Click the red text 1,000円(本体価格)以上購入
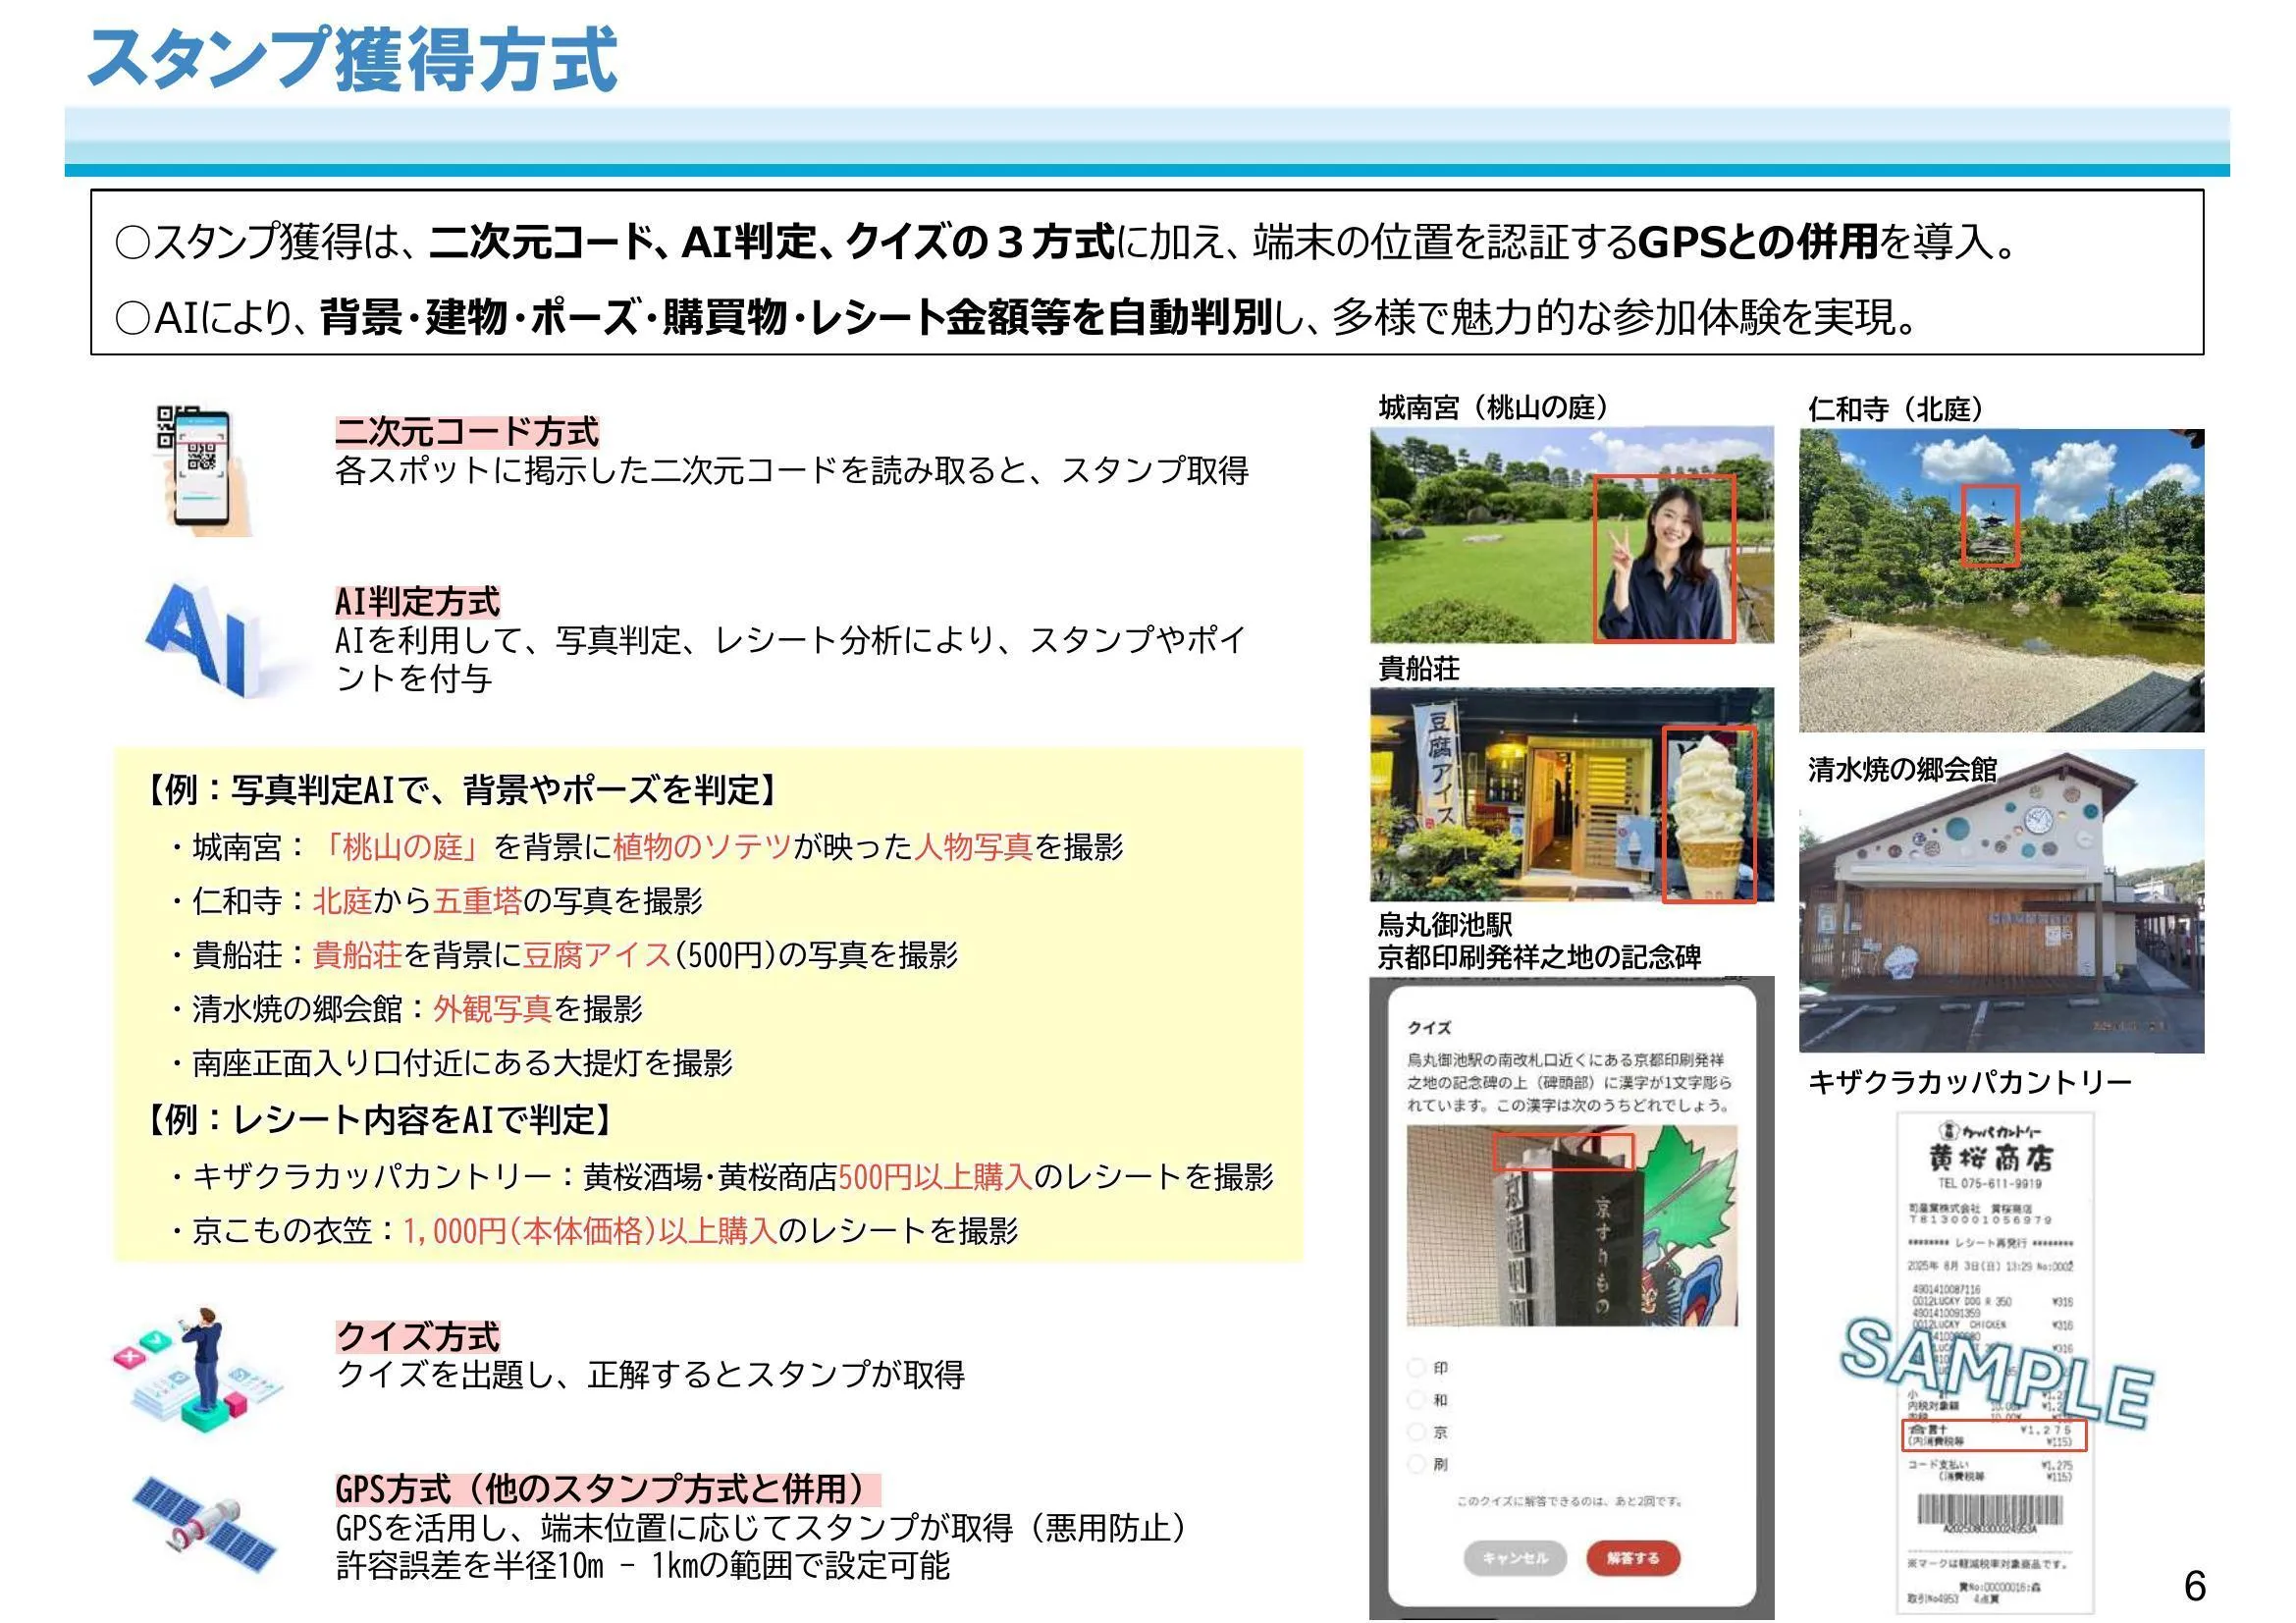Screen dimensions: 2296x1623 (x=590, y=1230)
